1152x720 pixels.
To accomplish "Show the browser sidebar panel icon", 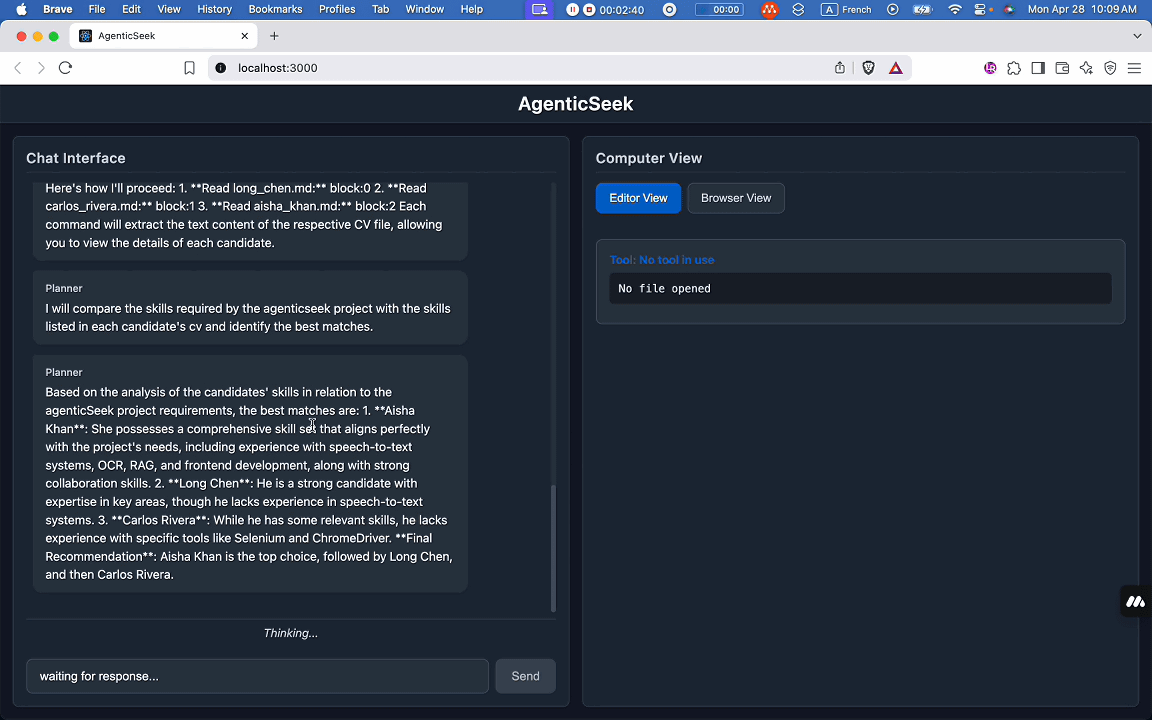I will 1038,68.
